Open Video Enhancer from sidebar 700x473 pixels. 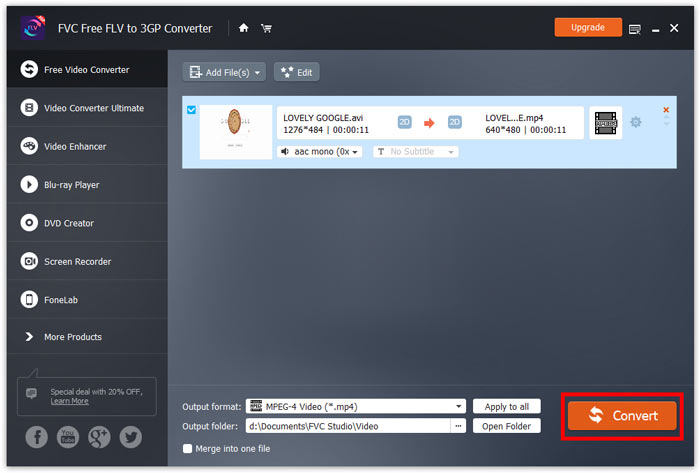(x=88, y=146)
